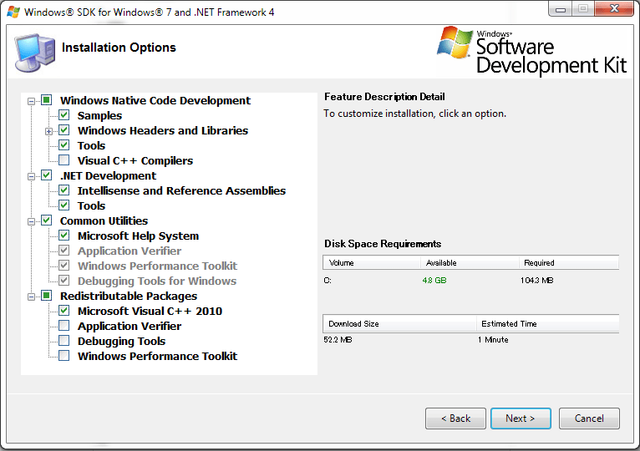The image size is (640, 451).
Task: Collapse the Common Utilities node
Action: coord(31,222)
